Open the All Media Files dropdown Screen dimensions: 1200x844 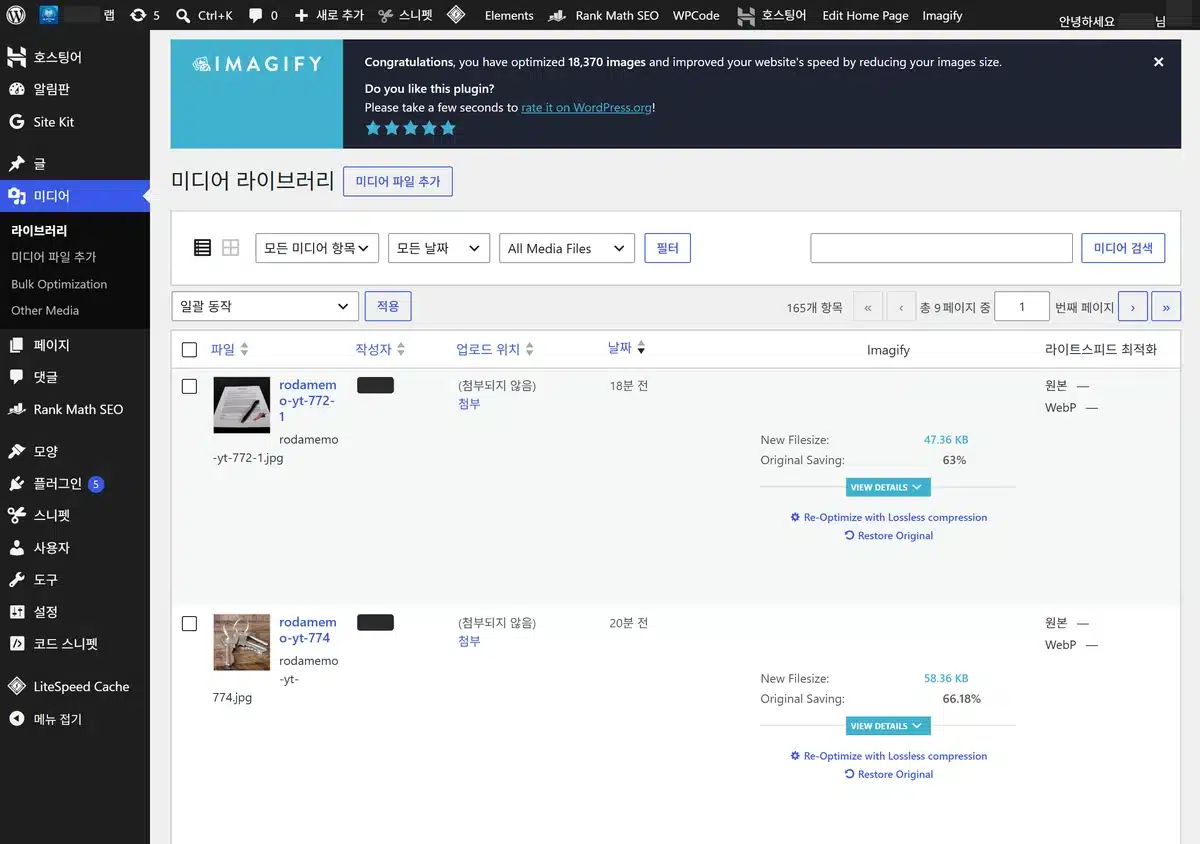[567, 248]
